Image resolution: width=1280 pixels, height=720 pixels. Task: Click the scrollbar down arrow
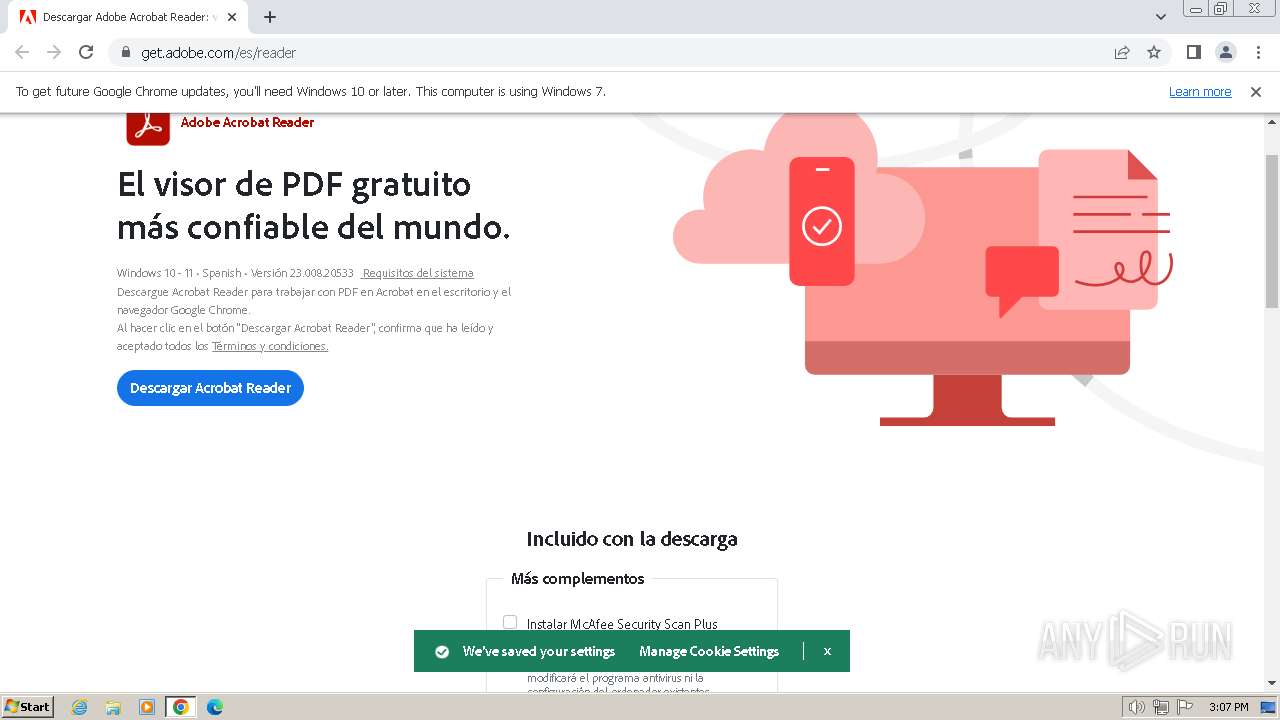(x=1272, y=683)
